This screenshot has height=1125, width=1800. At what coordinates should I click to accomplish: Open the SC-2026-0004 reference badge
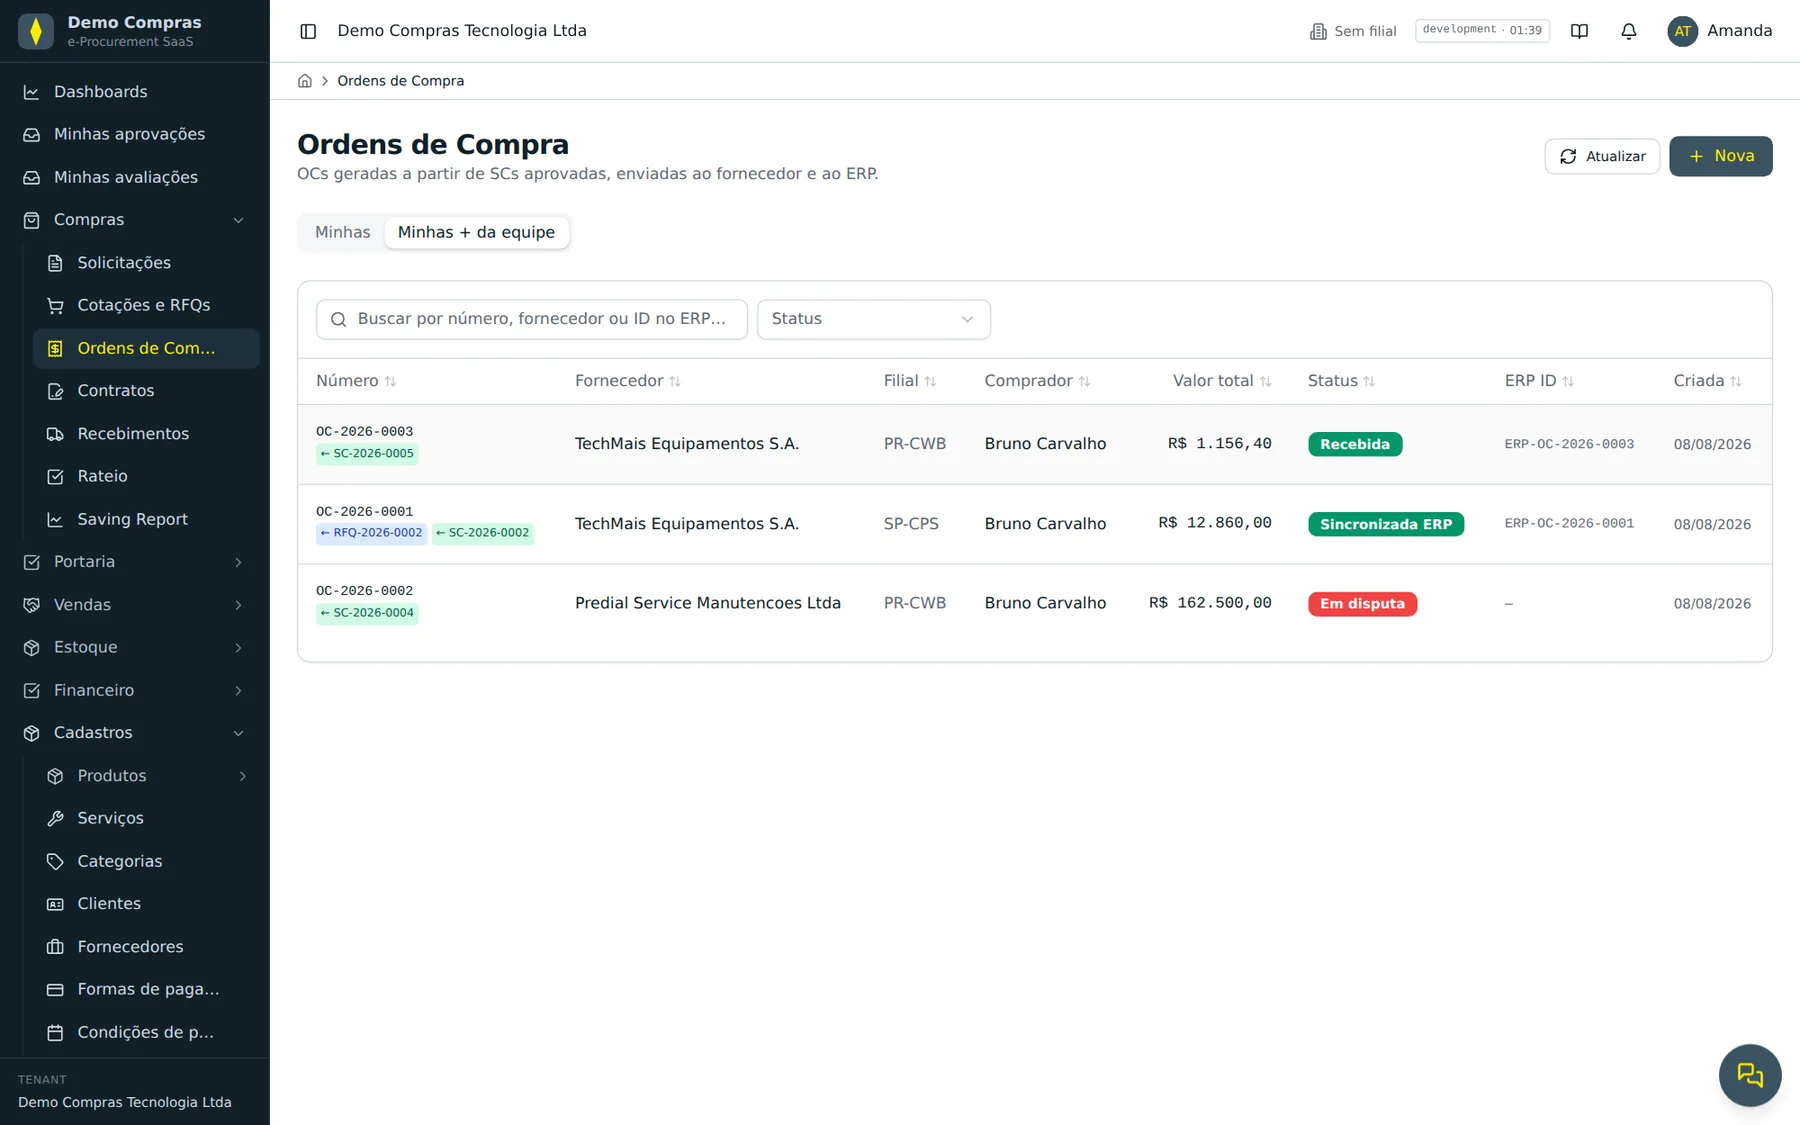pyautogui.click(x=367, y=613)
